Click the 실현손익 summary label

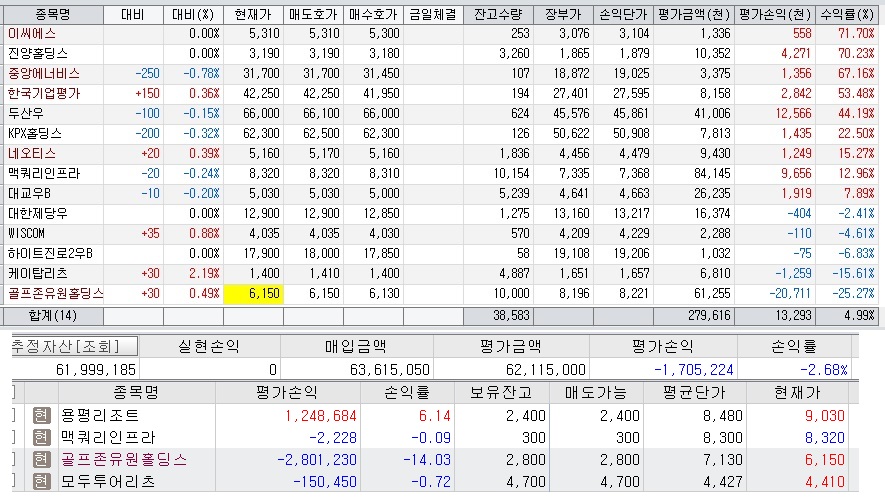click(x=209, y=346)
